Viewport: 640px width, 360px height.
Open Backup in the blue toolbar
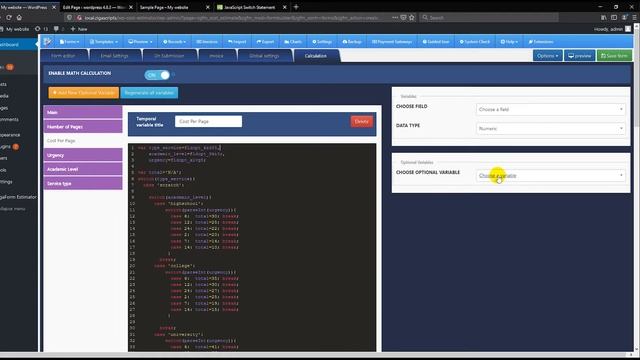pyautogui.click(x=352, y=42)
